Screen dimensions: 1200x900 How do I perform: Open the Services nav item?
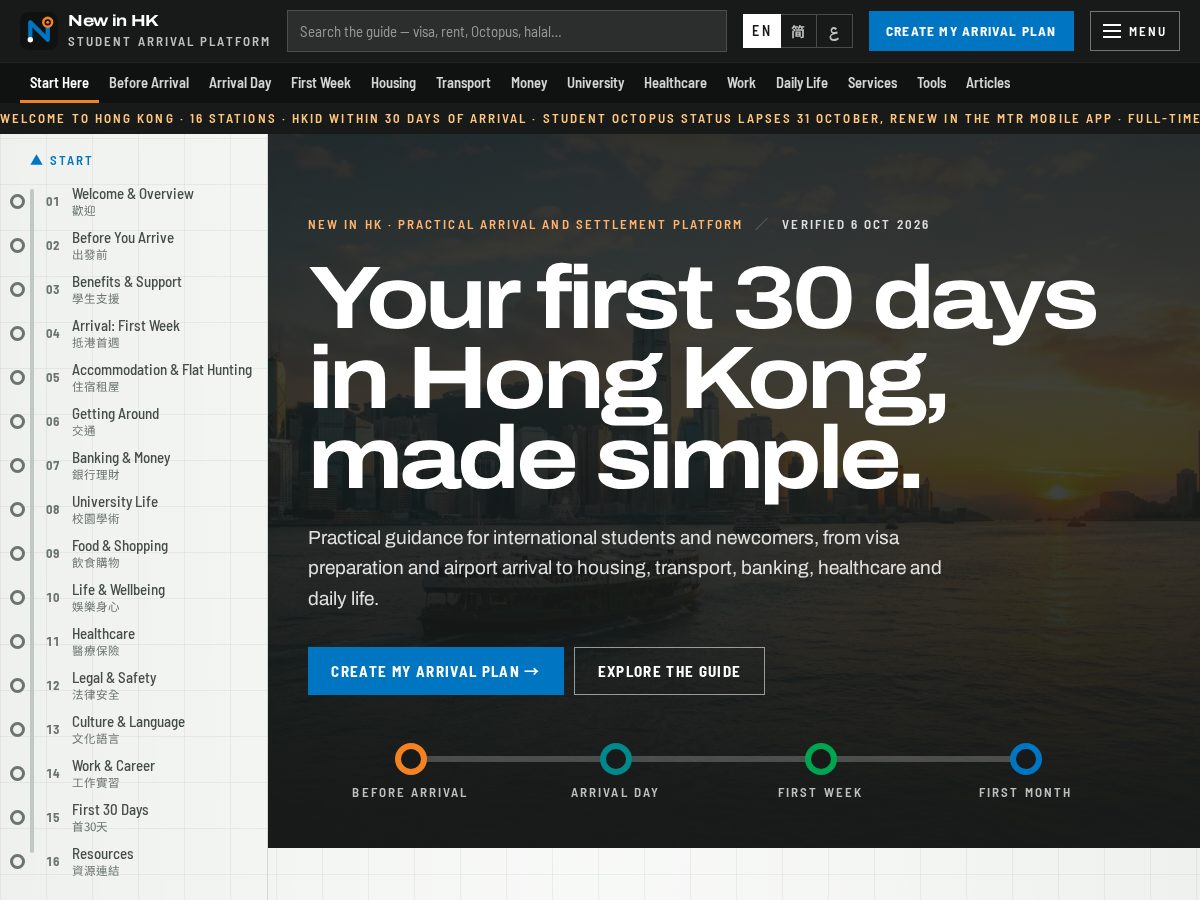(872, 83)
